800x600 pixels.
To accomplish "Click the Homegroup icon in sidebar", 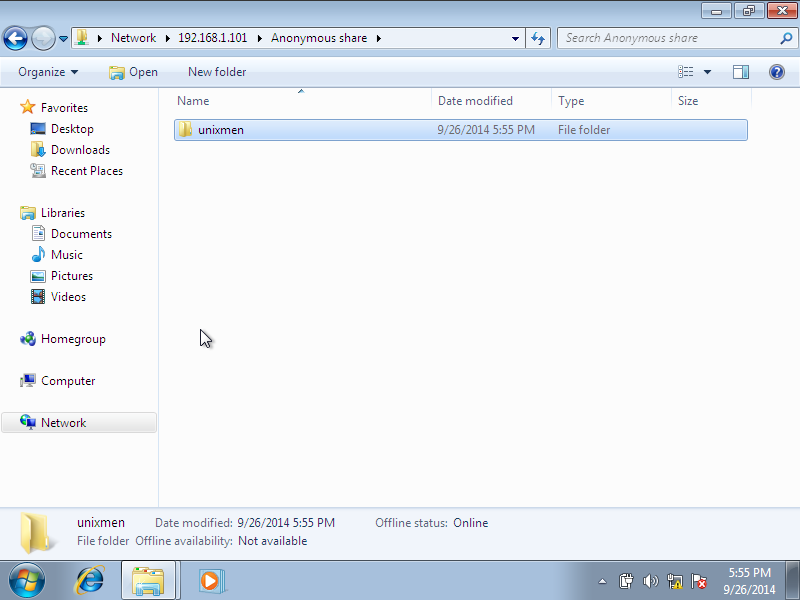I will click(x=28, y=338).
